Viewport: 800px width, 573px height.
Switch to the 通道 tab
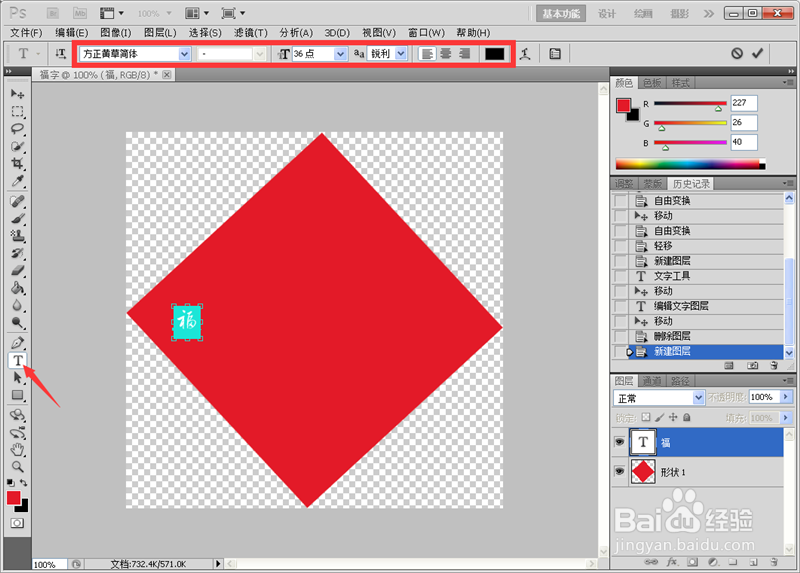[x=652, y=381]
